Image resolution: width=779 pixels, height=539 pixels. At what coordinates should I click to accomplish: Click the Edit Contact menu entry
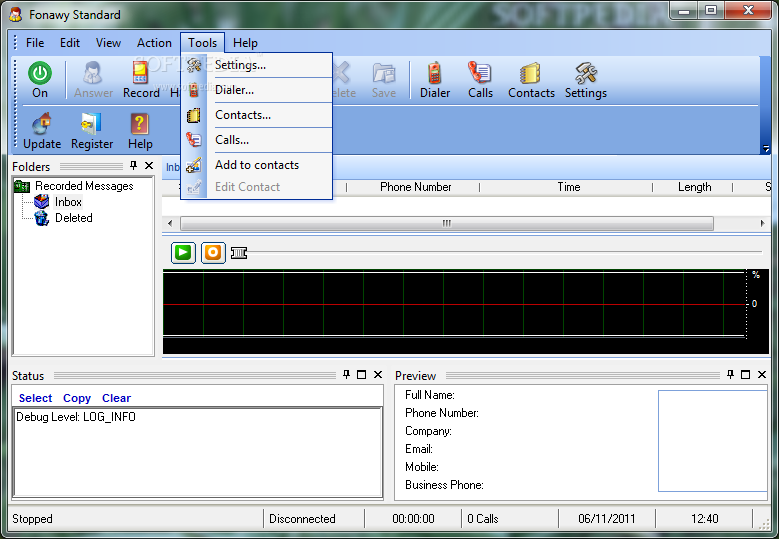pos(257,187)
